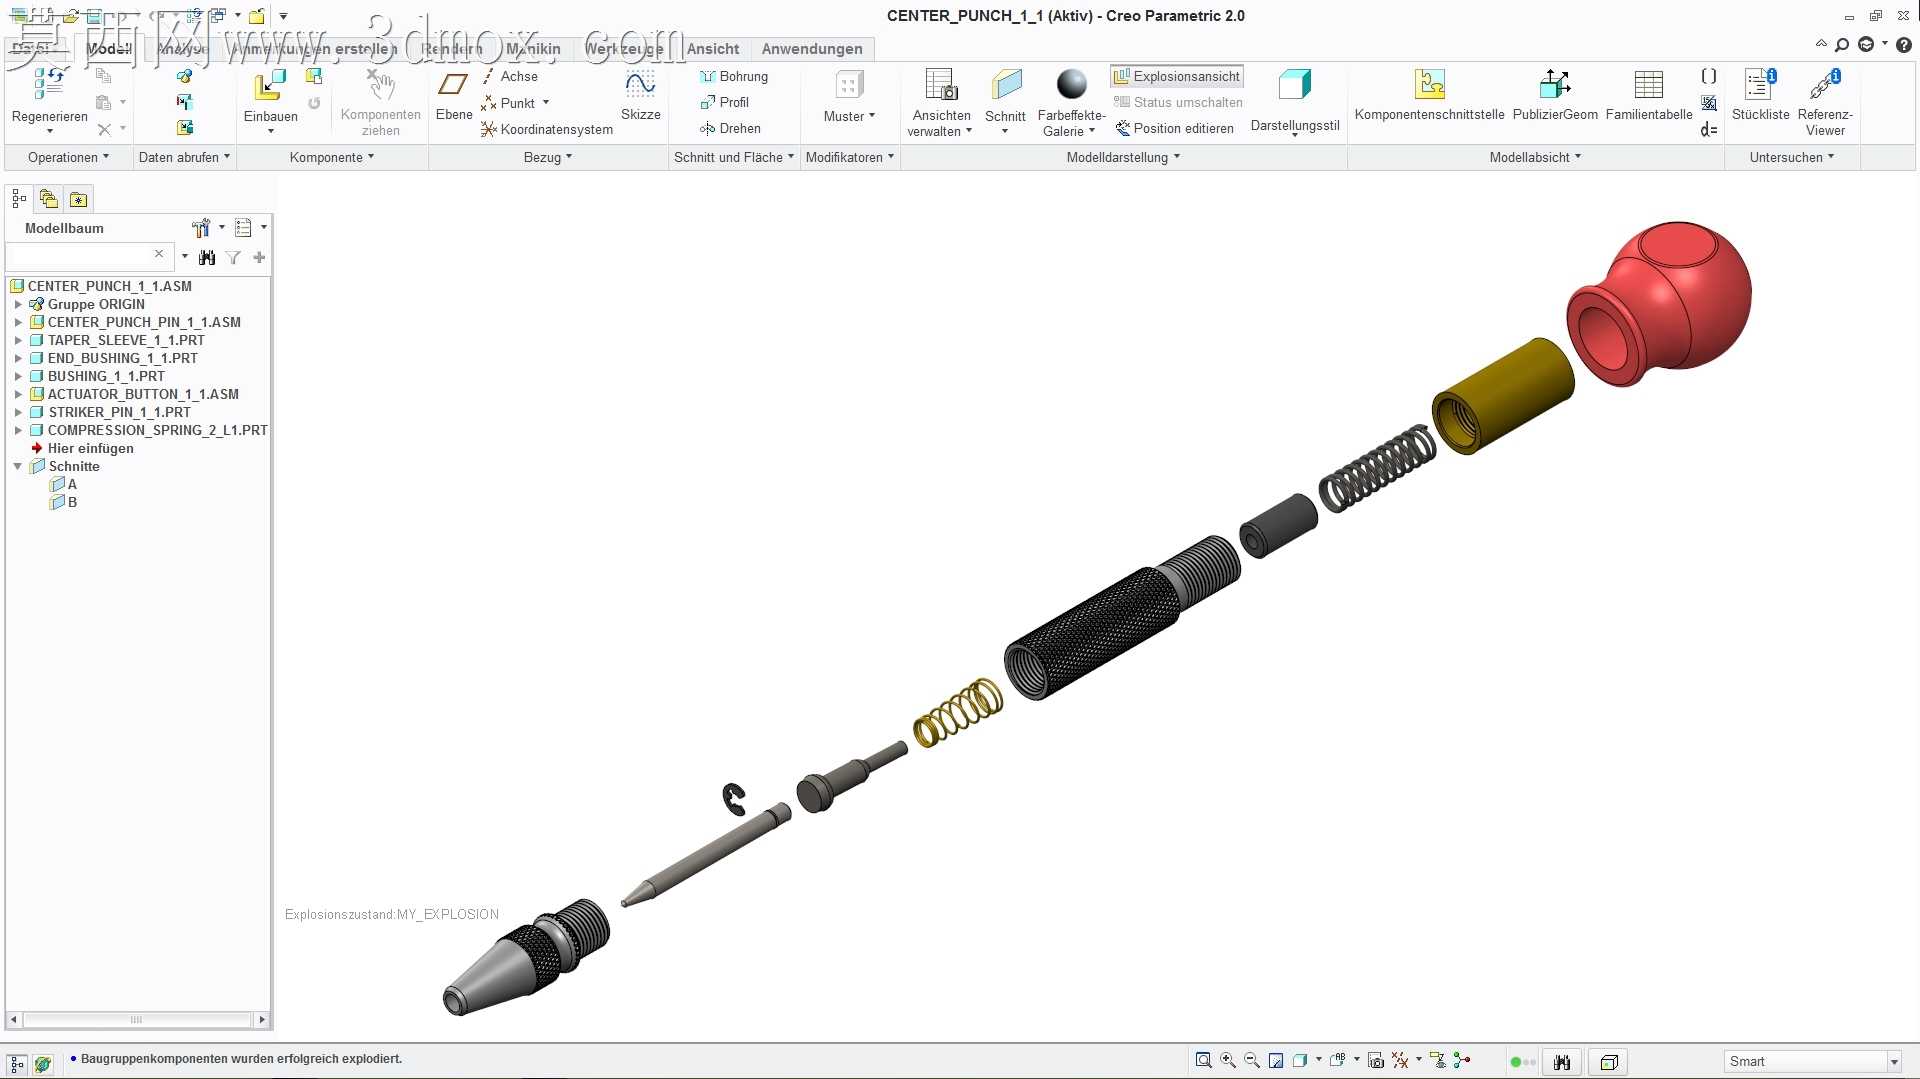Create an Achse axis
The image size is (1920, 1079).
click(510, 76)
